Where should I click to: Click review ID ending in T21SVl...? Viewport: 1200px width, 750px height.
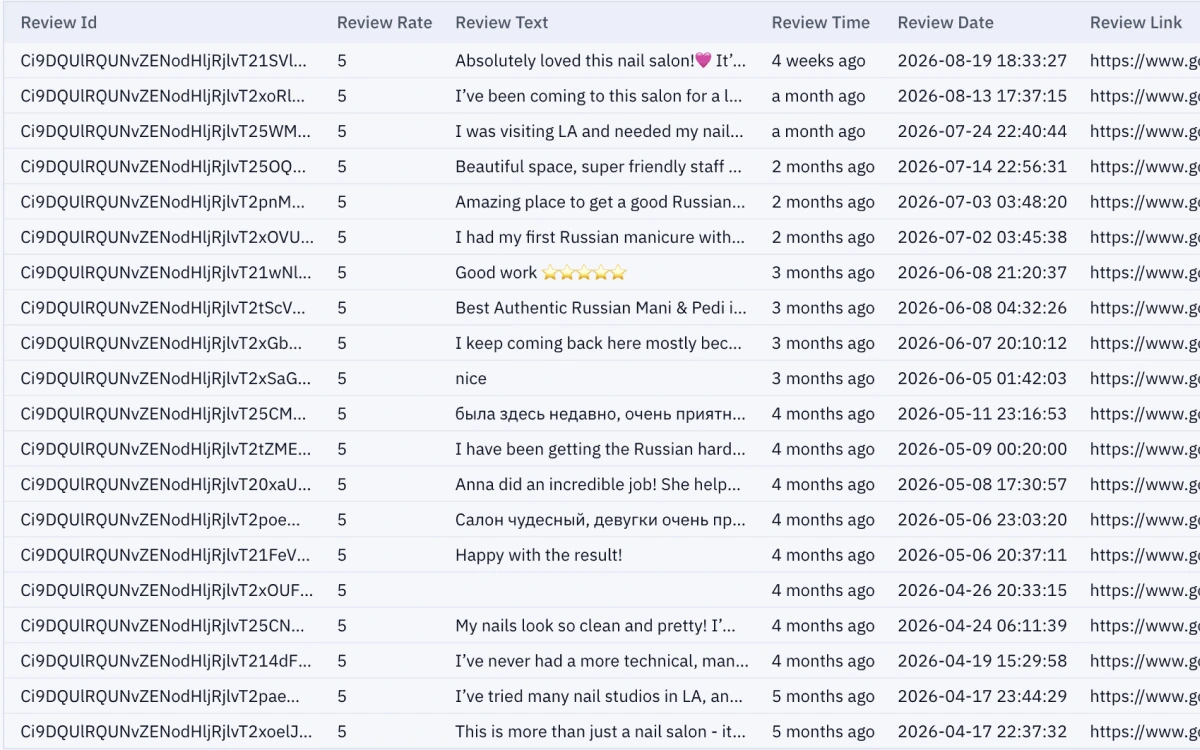[x=164, y=61]
